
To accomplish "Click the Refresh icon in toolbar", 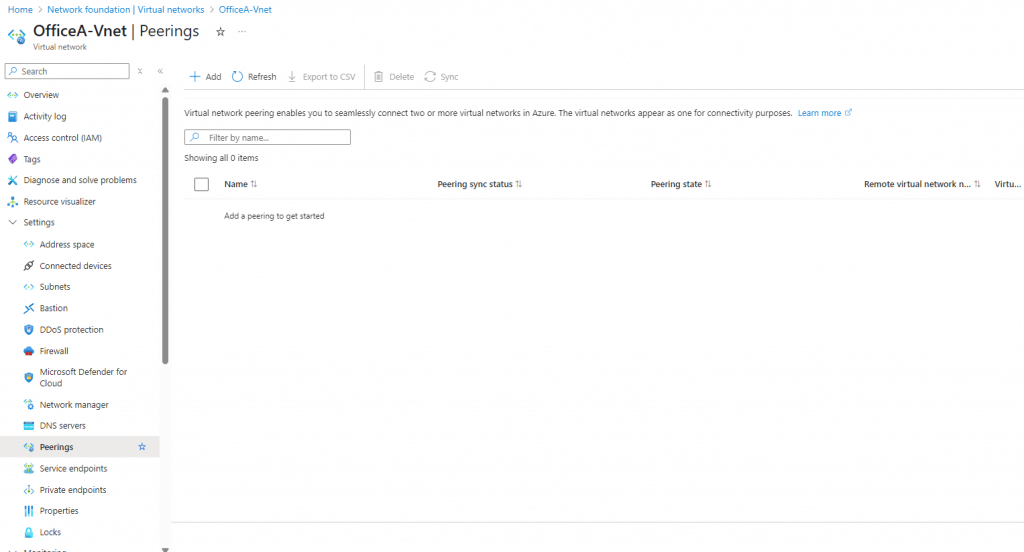I will coord(238,77).
